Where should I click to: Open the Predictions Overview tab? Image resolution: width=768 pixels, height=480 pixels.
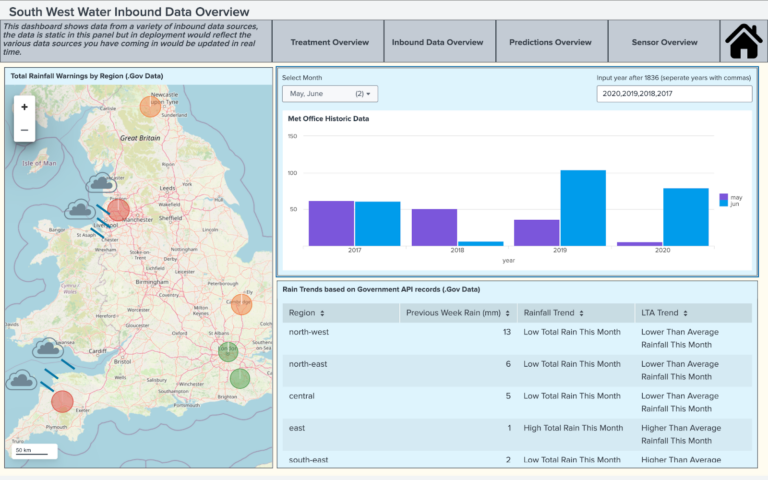(550, 42)
